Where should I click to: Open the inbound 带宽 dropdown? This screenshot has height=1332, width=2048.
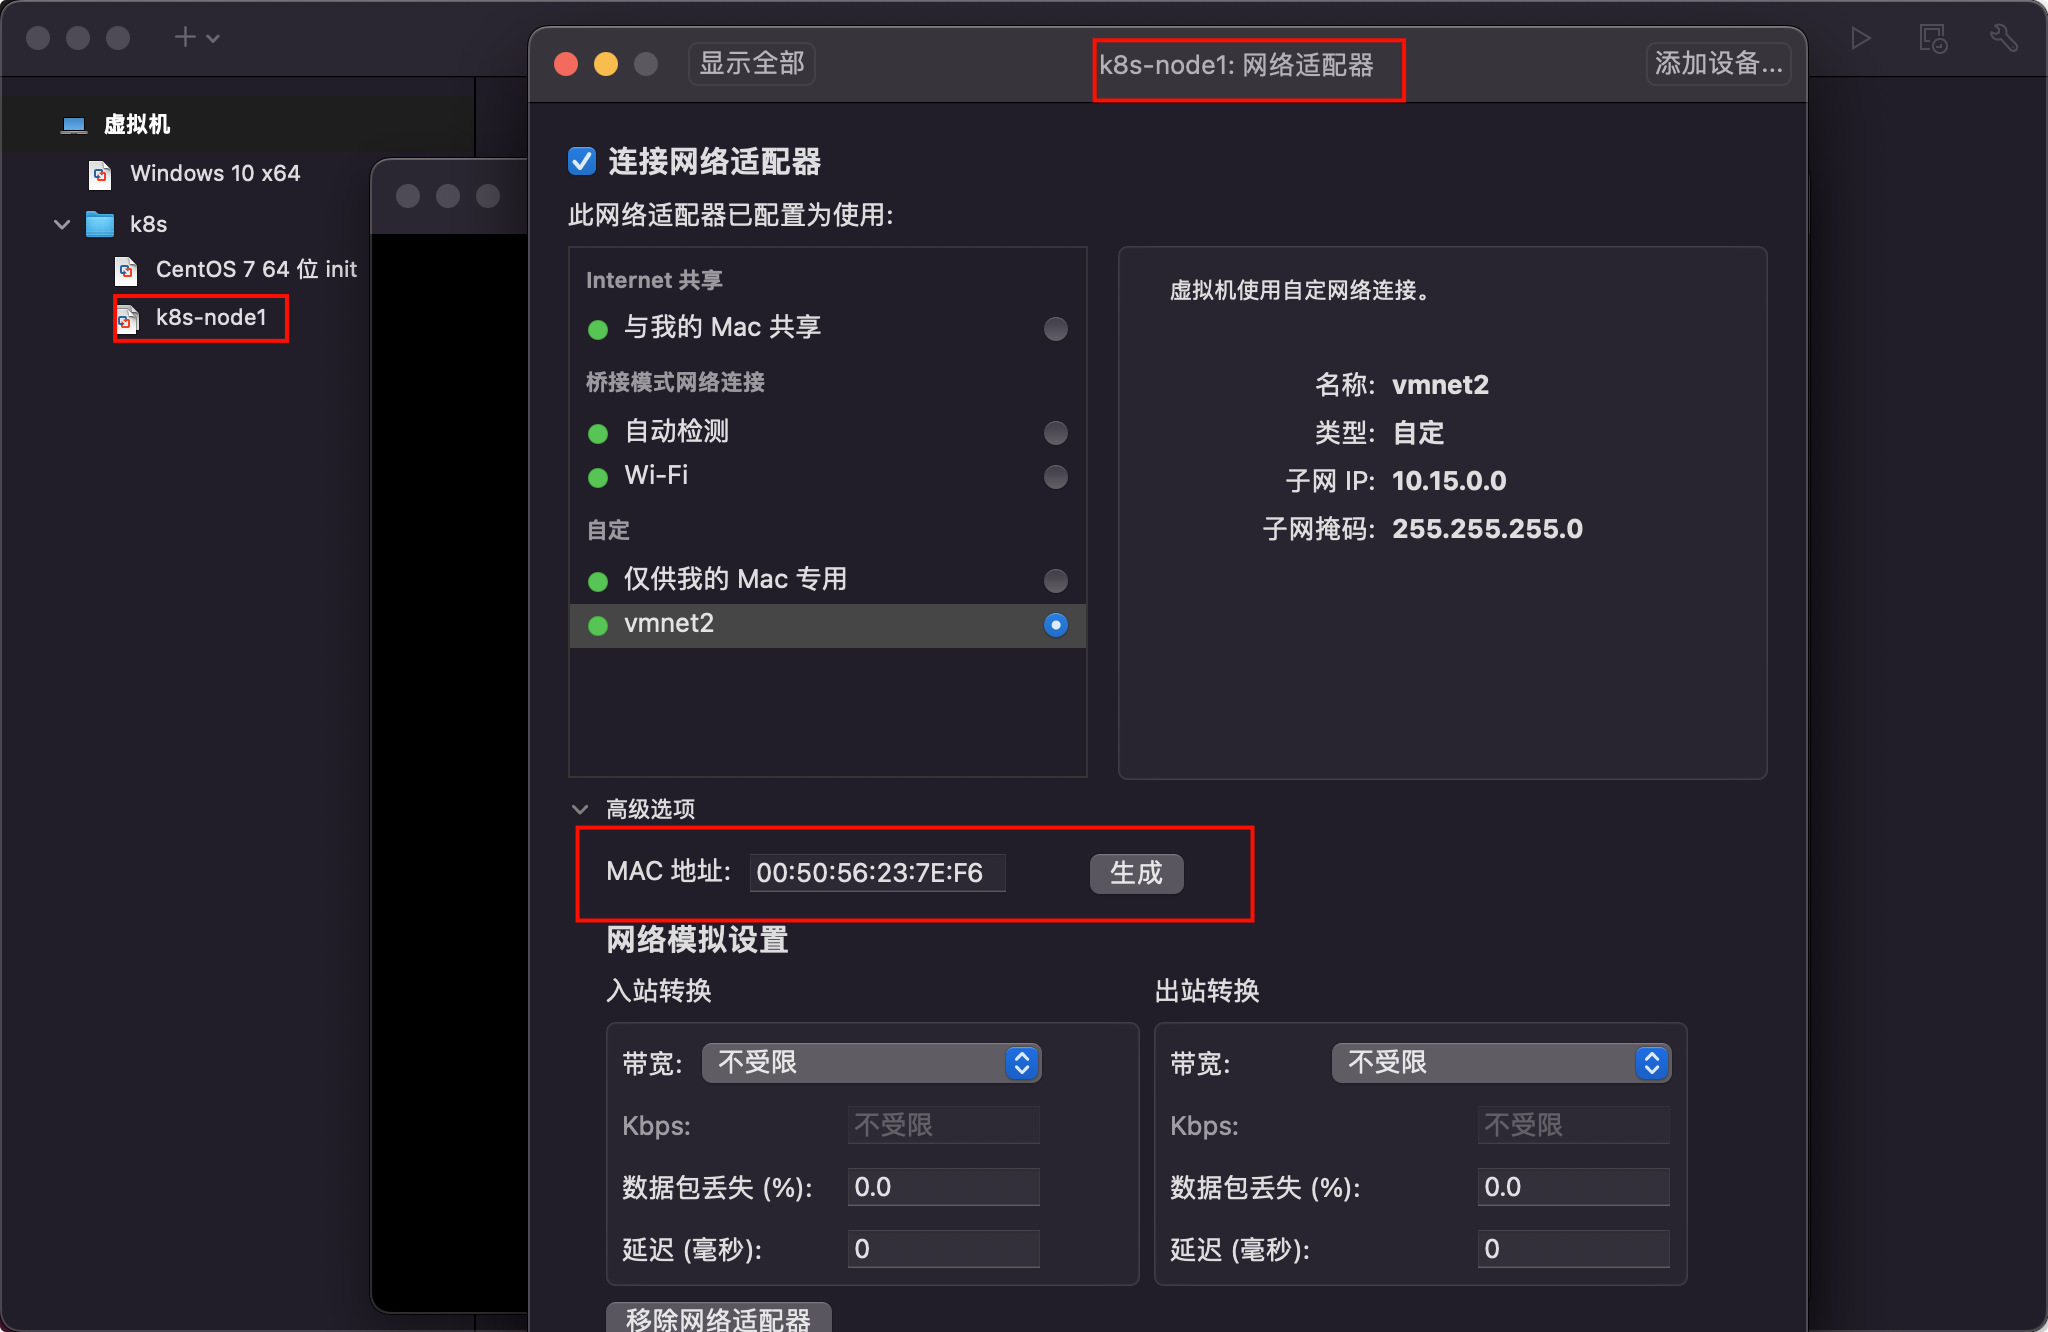click(871, 1063)
